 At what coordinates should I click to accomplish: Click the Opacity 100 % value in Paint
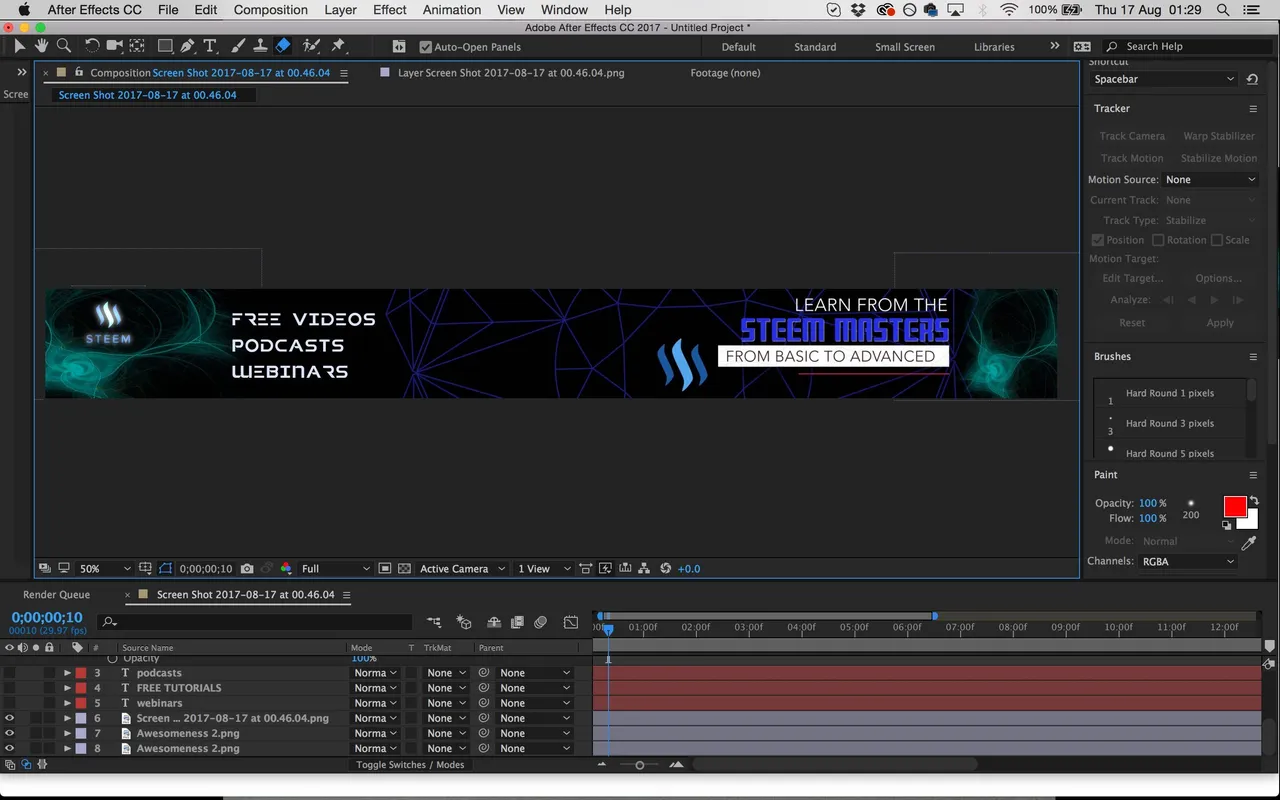tap(1153, 504)
